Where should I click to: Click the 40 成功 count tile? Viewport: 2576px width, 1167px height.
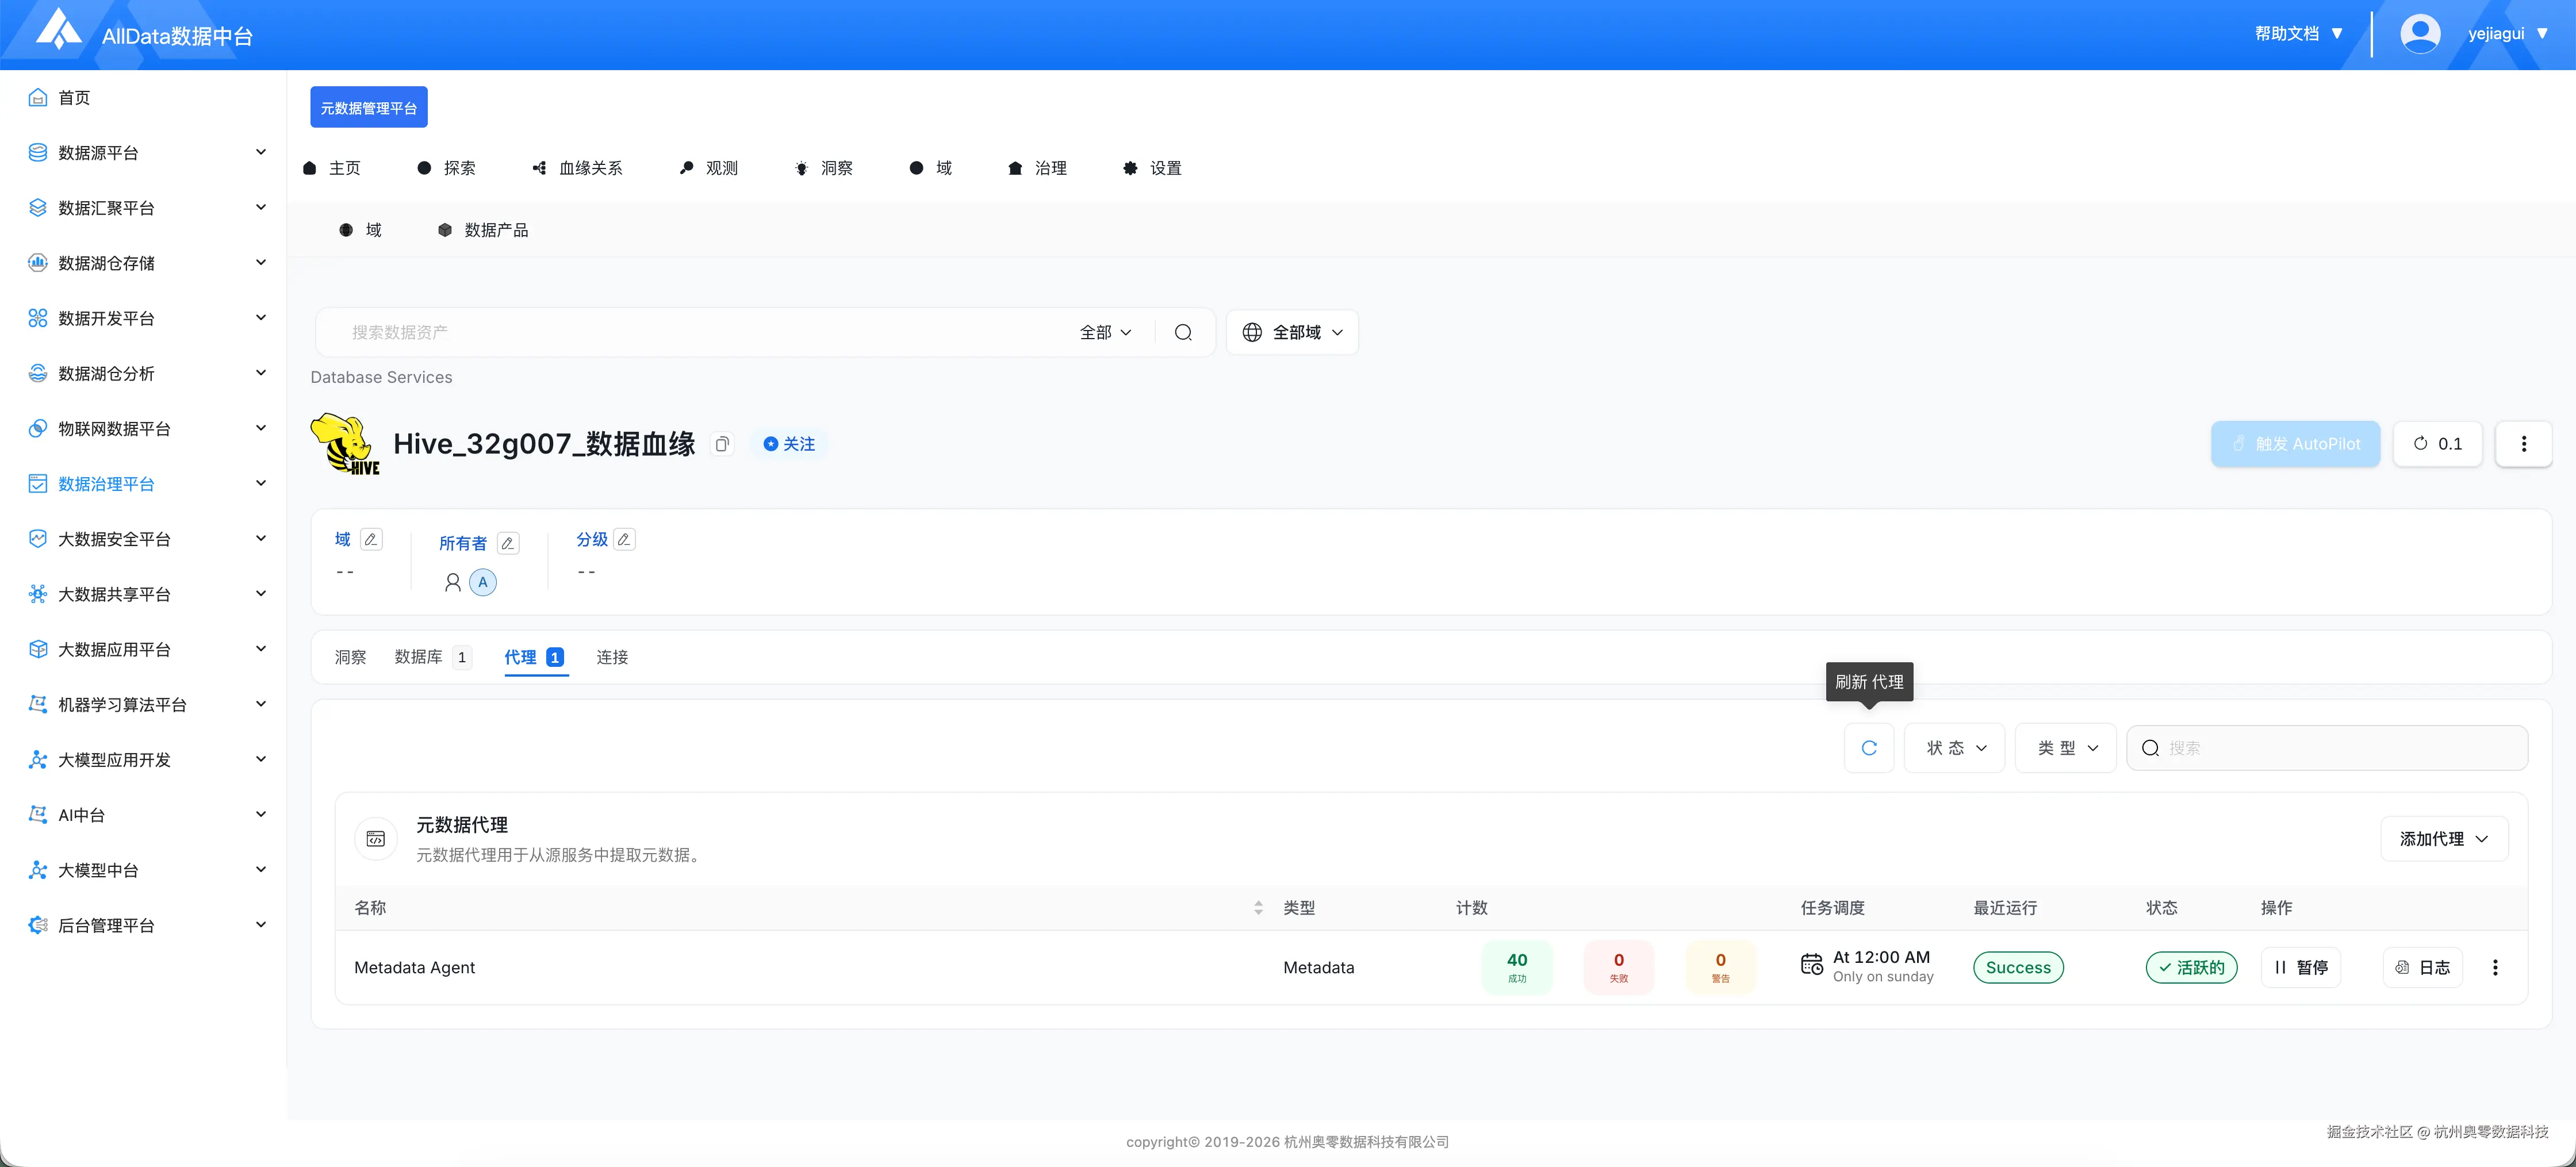[x=1517, y=967]
